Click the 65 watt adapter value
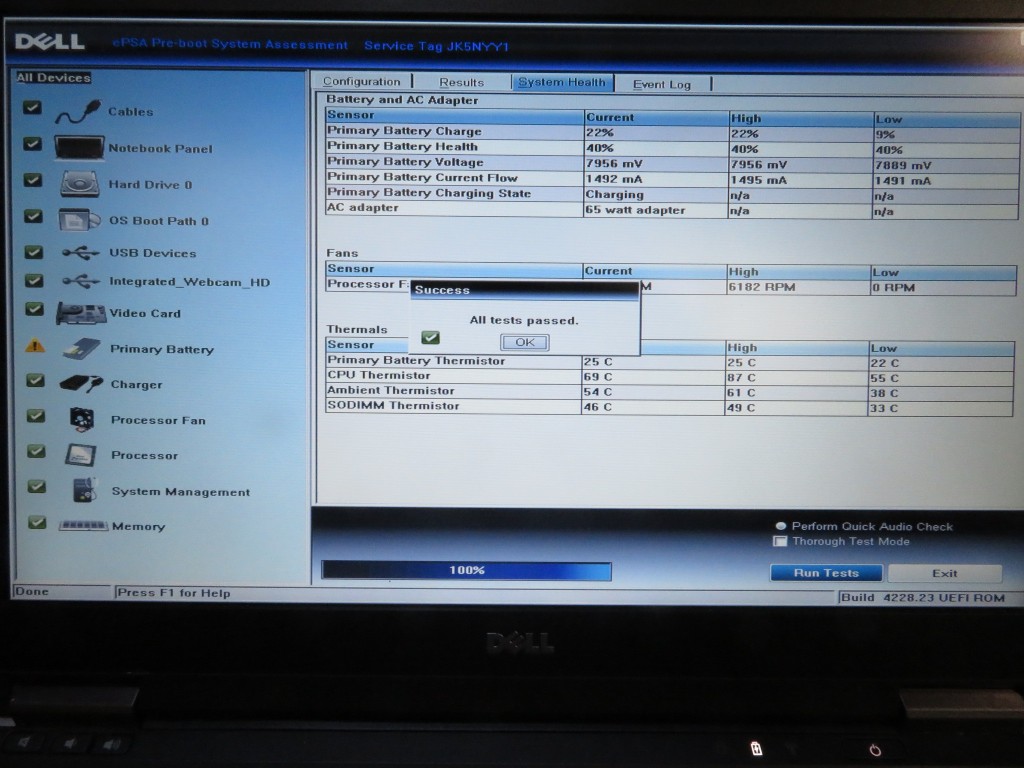 click(635, 210)
